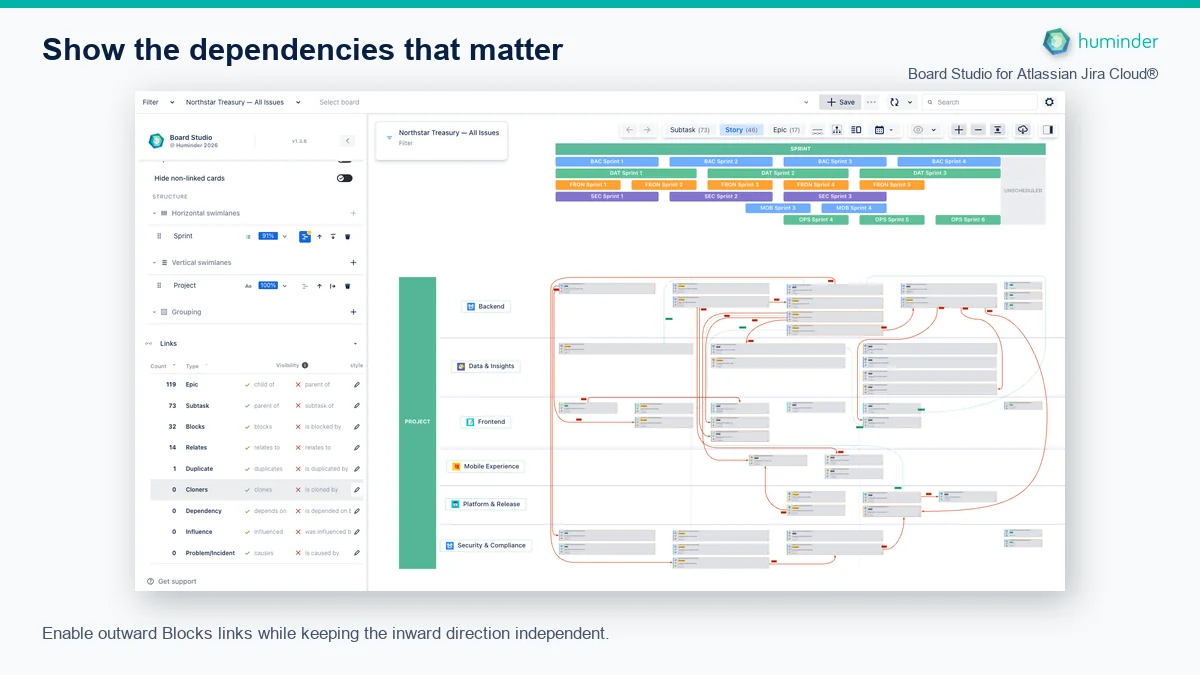Select the Subtask (73) tab

690,130
